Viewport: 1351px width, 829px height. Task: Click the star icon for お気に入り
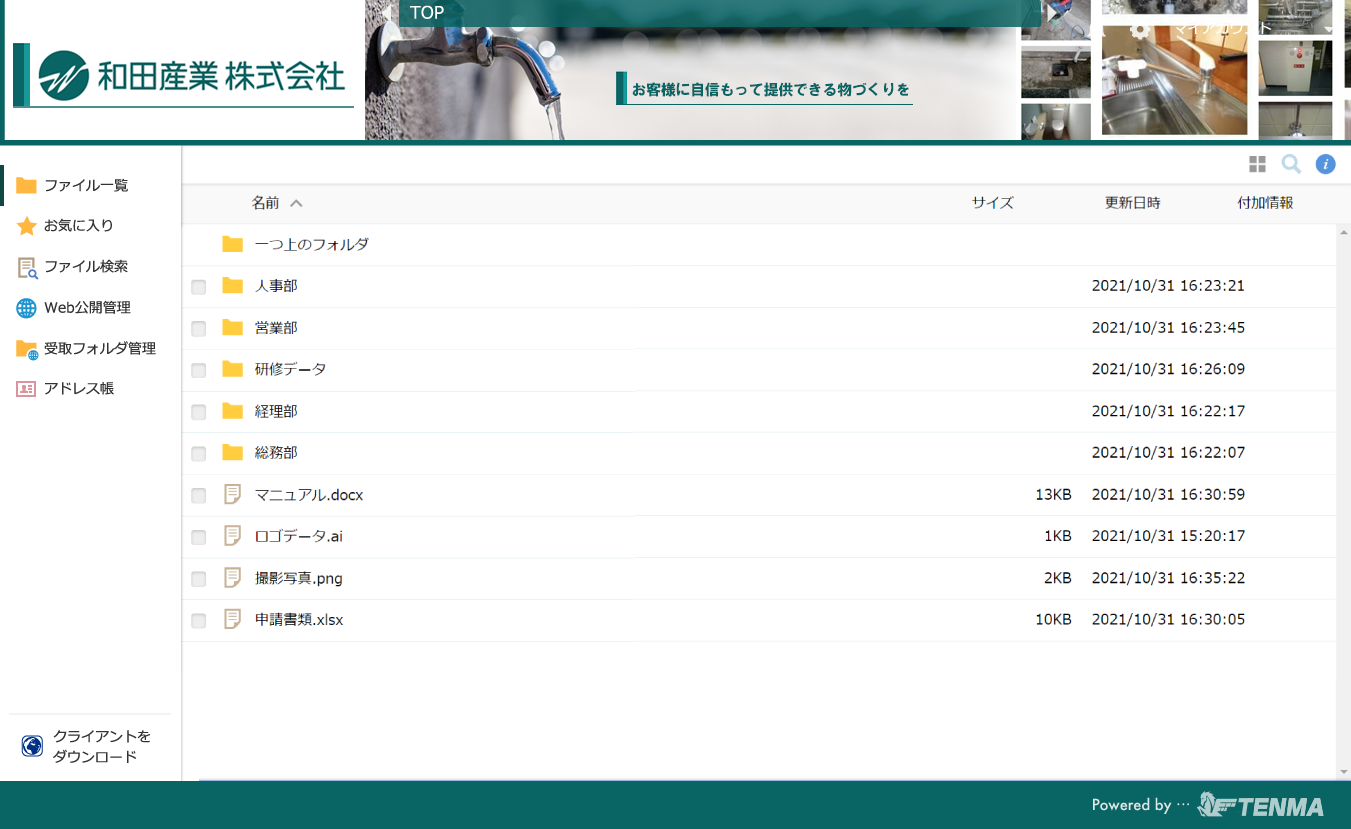coord(26,226)
